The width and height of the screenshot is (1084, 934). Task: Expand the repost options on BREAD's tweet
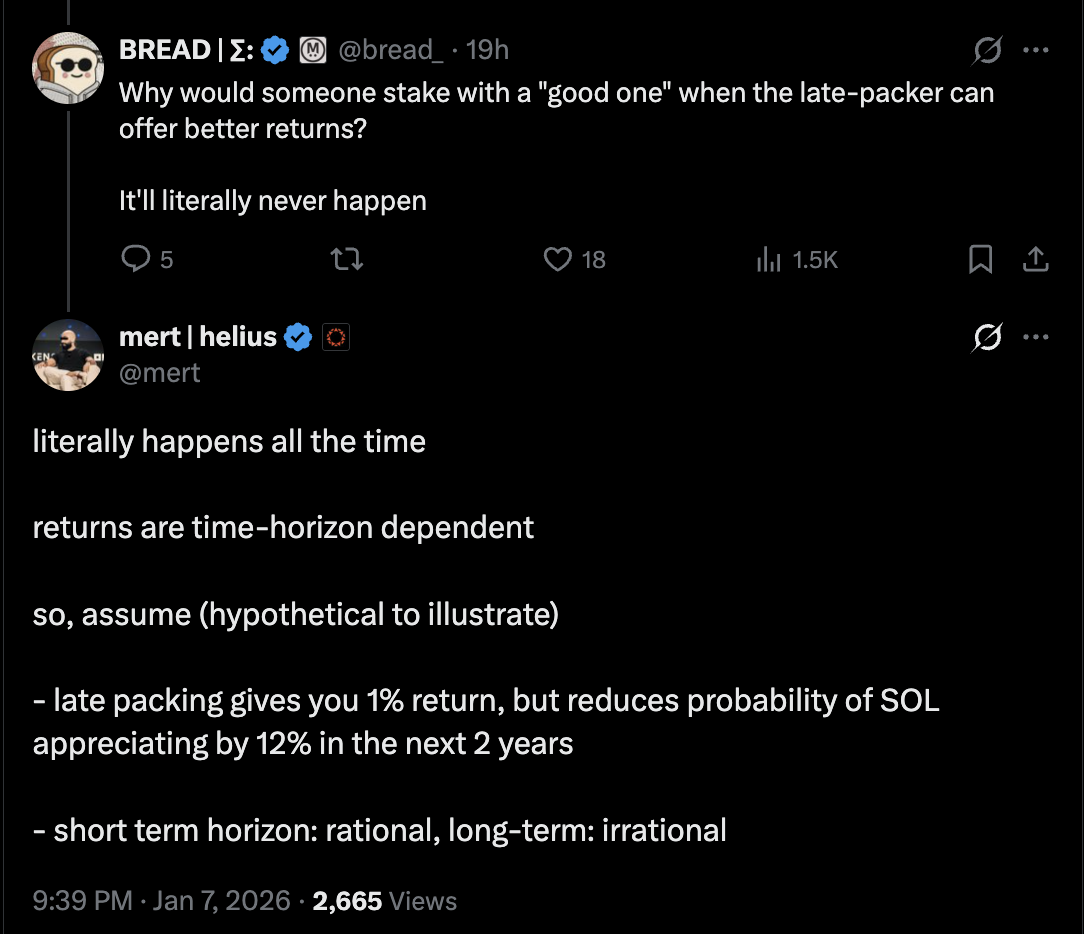(347, 259)
